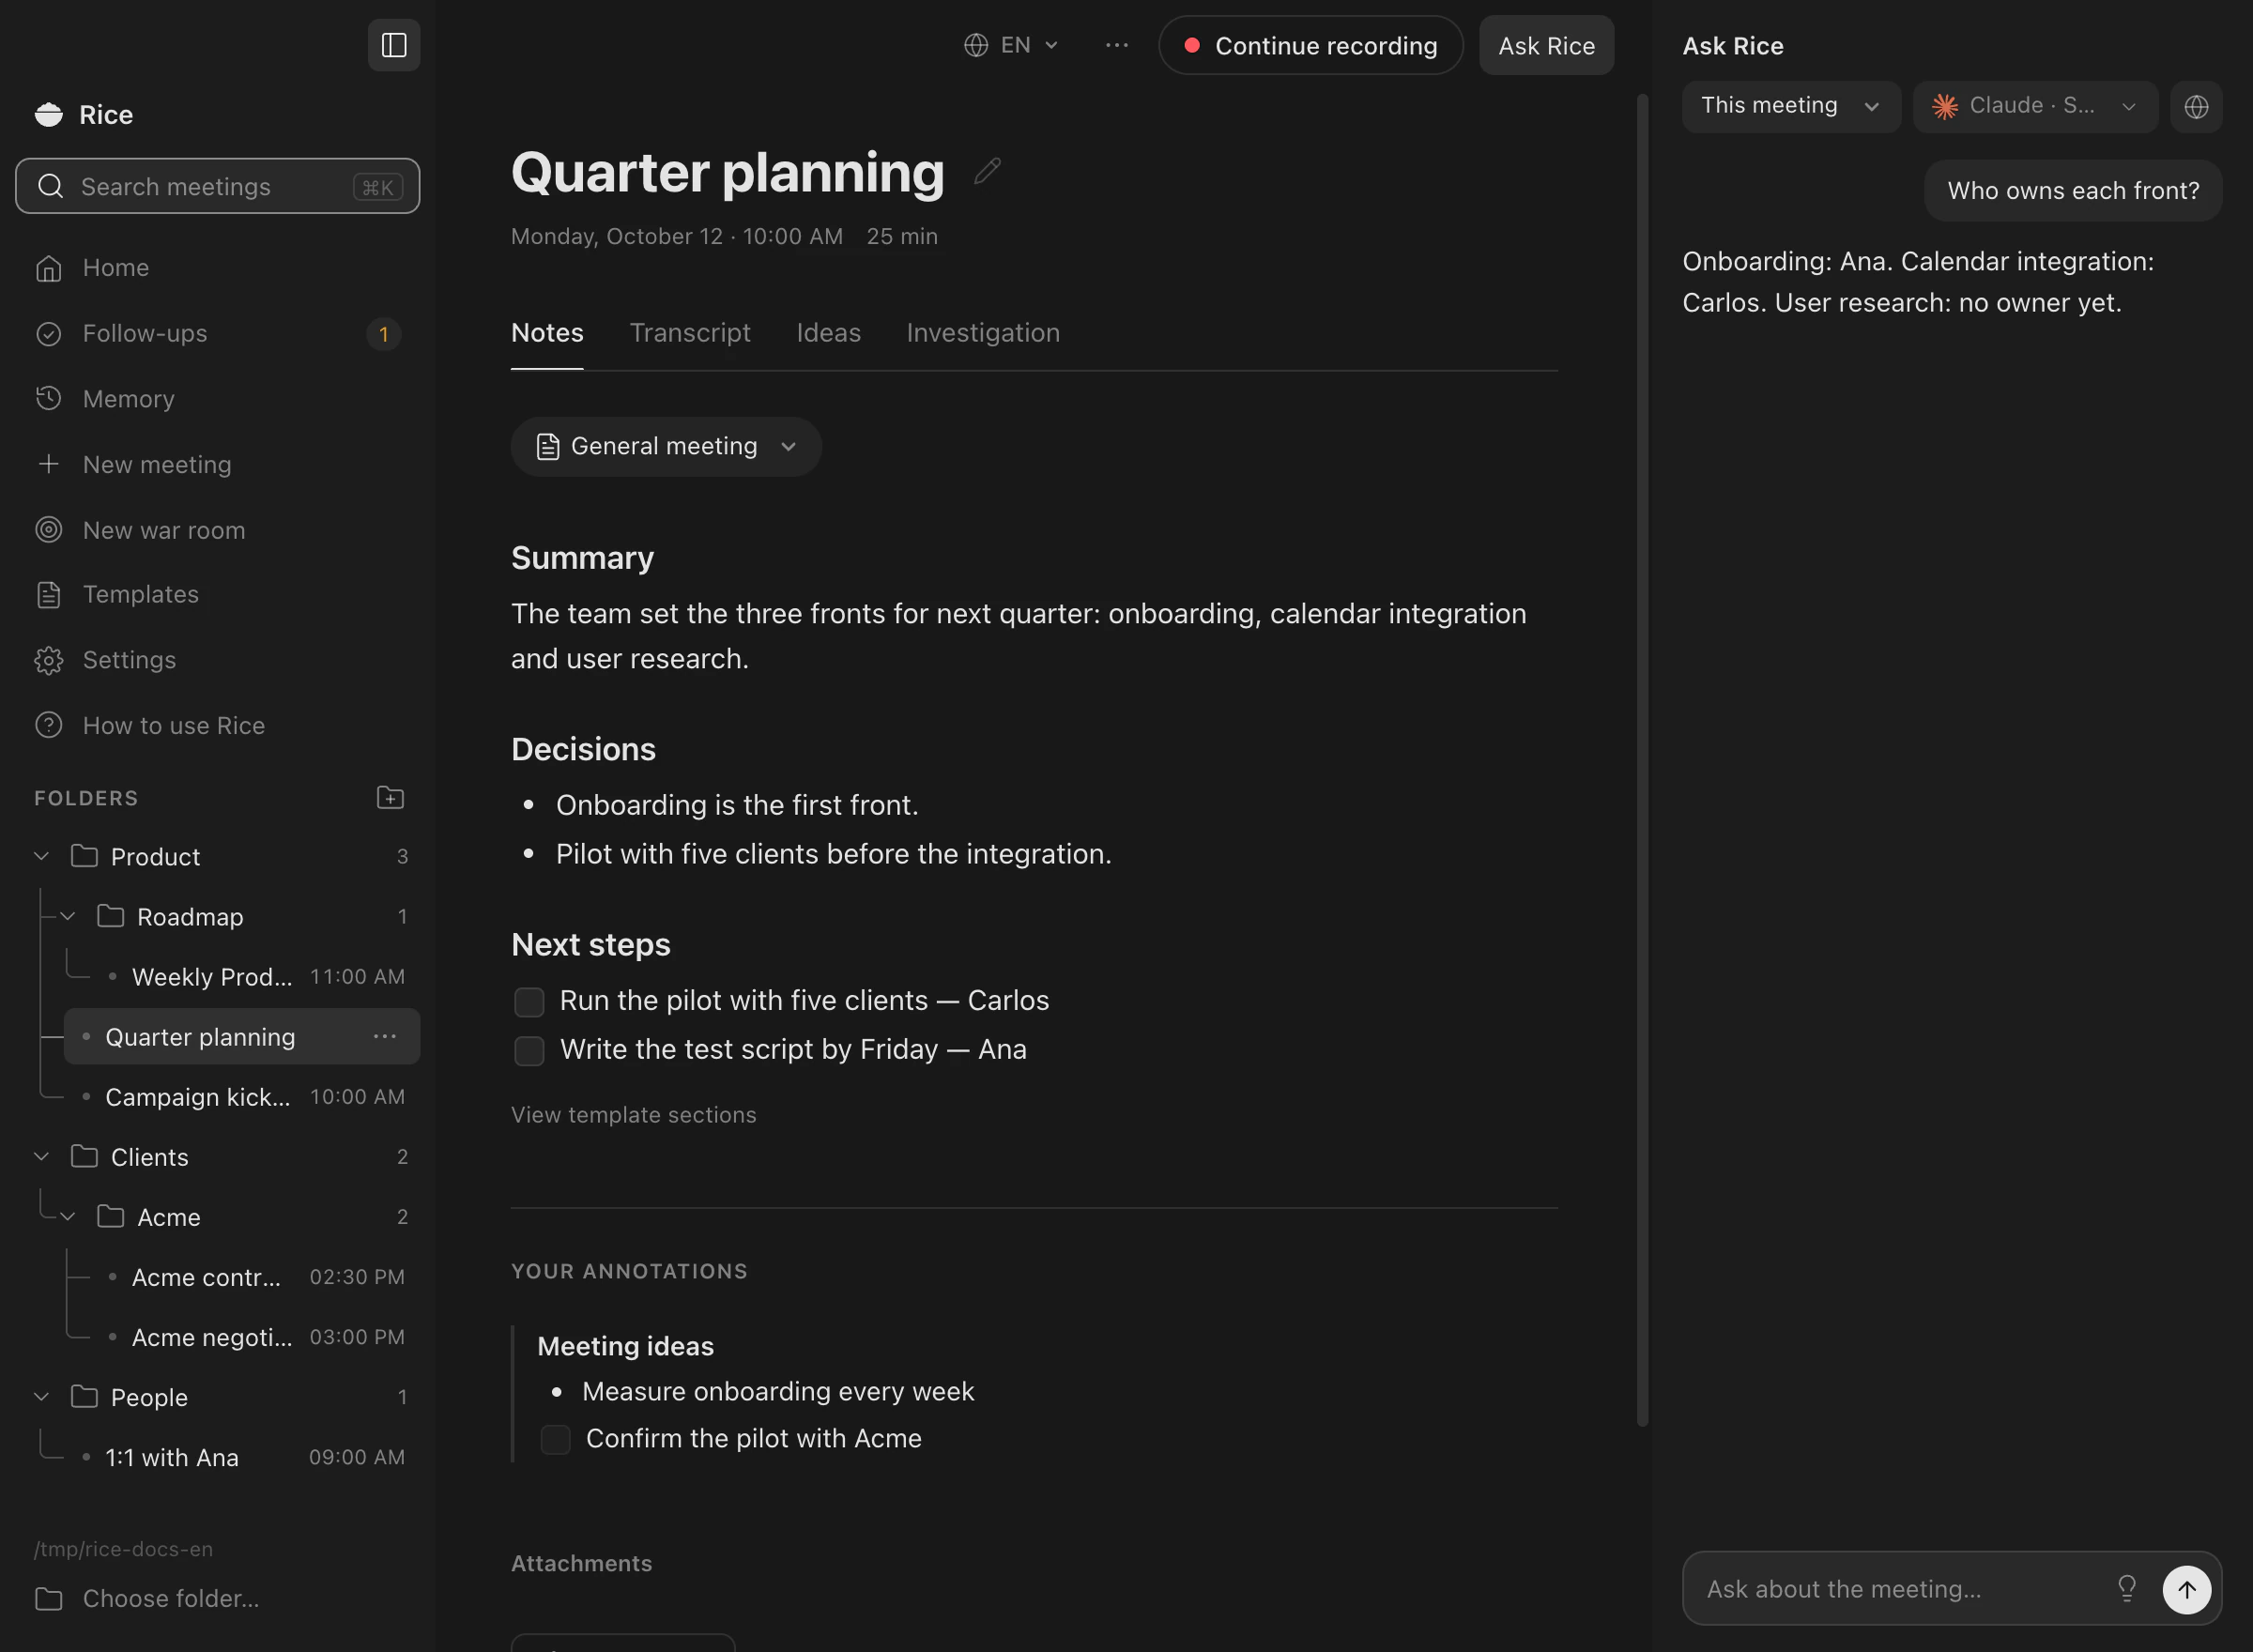The width and height of the screenshot is (2253, 1652).
Task: Open the General meeting template dropdown
Action: (x=666, y=446)
